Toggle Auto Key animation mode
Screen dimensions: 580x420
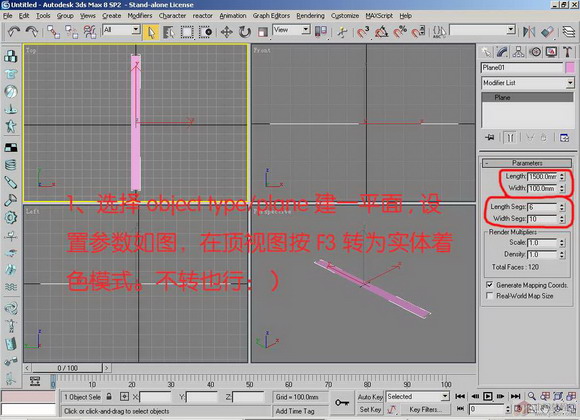tap(370, 397)
